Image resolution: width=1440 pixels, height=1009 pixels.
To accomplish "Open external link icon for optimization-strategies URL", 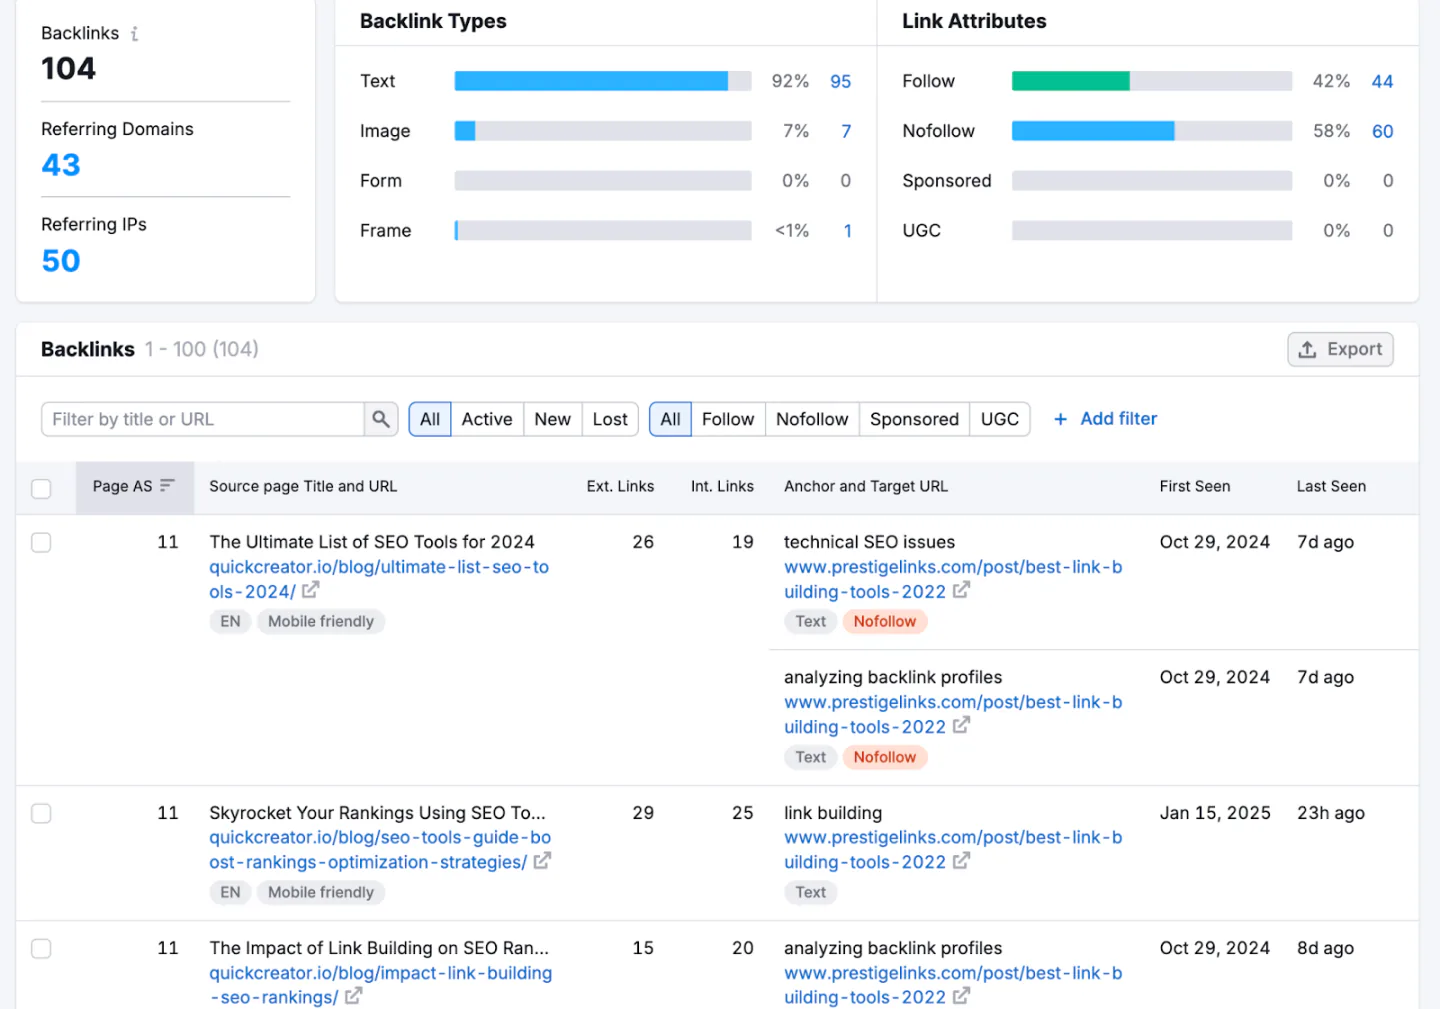I will pyautogui.click(x=542, y=861).
